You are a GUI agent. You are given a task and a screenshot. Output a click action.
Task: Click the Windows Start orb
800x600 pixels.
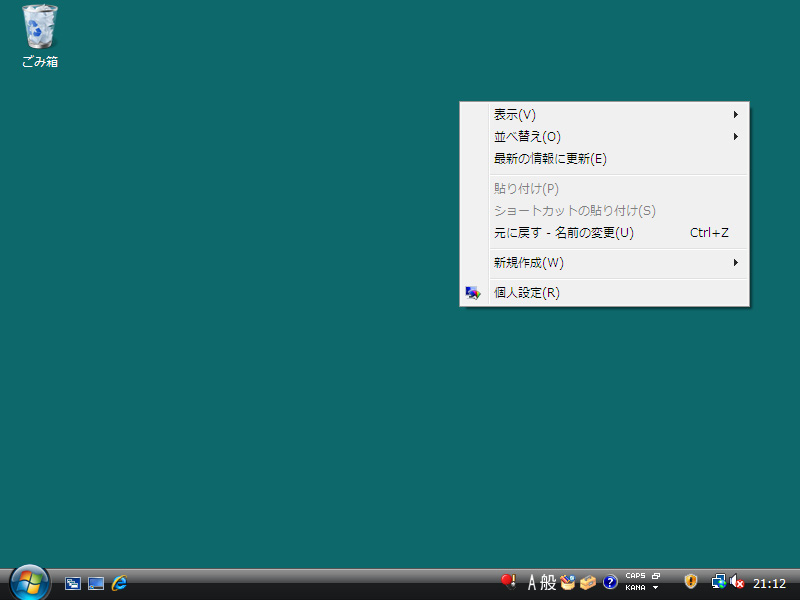(x=30, y=583)
